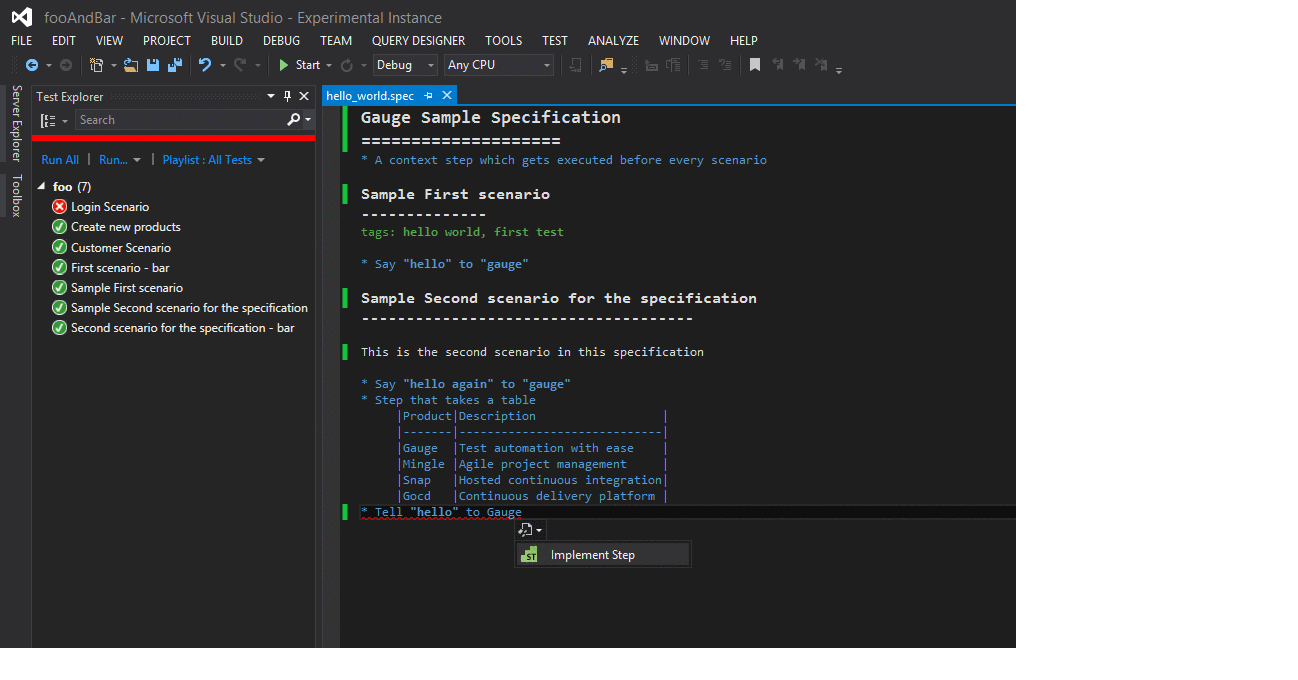The image size is (1298, 680).
Task: Click the 'Tell "hello" to Gauge' step line
Action: point(441,512)
